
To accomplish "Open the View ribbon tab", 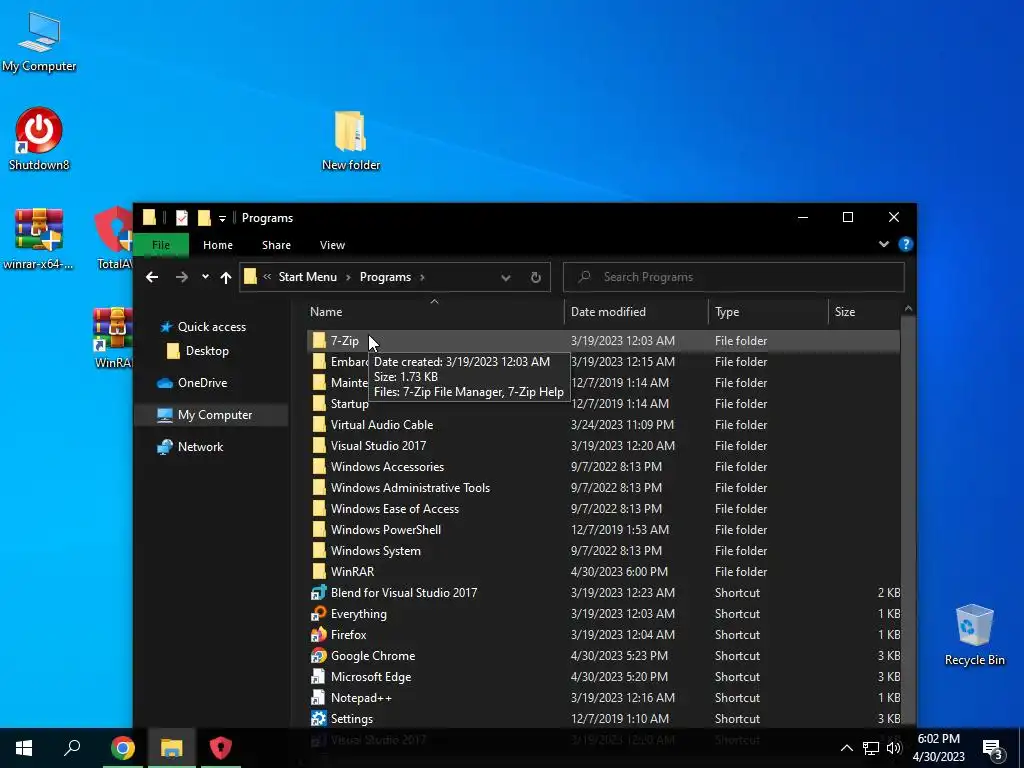I will click(x=332, y=245).
